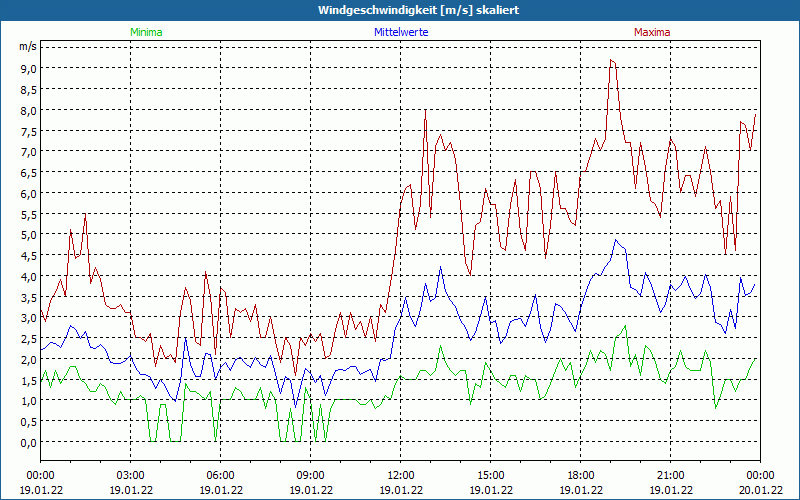This screenshot has width=800, height=500.
Task: Select the red "Maxima" legend label
Action: pyautogui.click(x=652, y=32)
